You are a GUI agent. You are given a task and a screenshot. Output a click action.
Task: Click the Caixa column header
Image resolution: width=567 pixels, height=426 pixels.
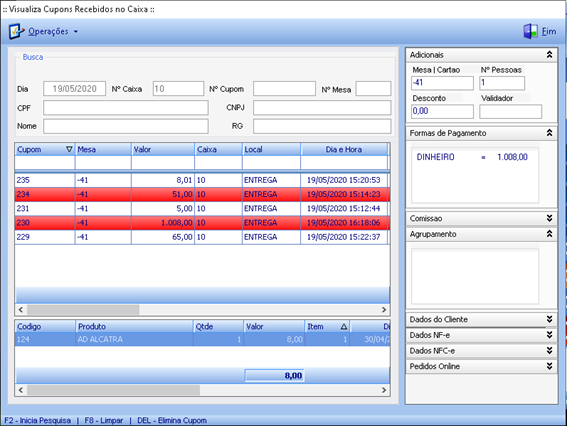click(x=218, y=149)
